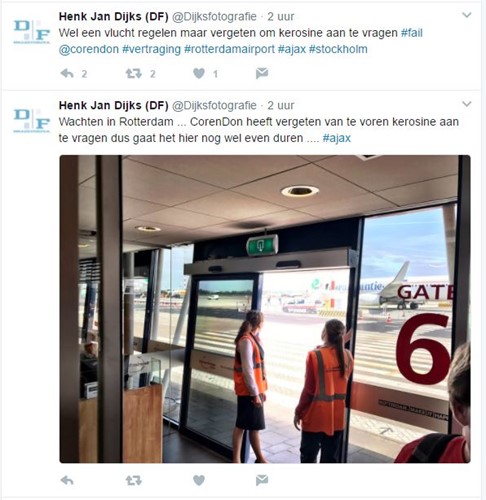Image resolution: width=486 pixels, height=500 pixels.
Task: Open #ajax hashtag in second tweet
Action: (x=337, y=138)
